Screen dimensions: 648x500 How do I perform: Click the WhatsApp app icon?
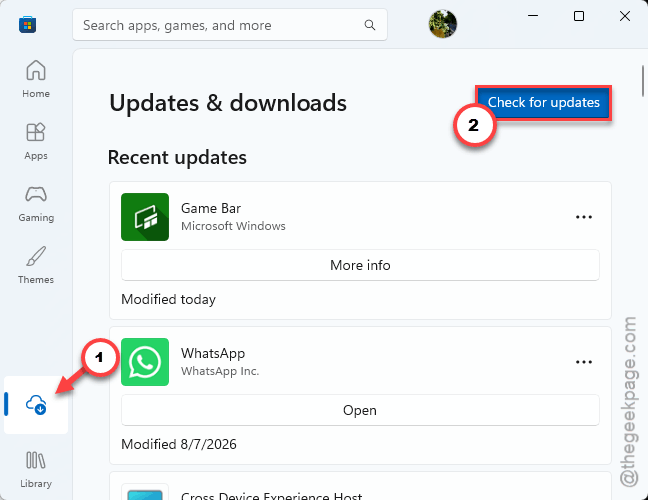tap(145, 362)
